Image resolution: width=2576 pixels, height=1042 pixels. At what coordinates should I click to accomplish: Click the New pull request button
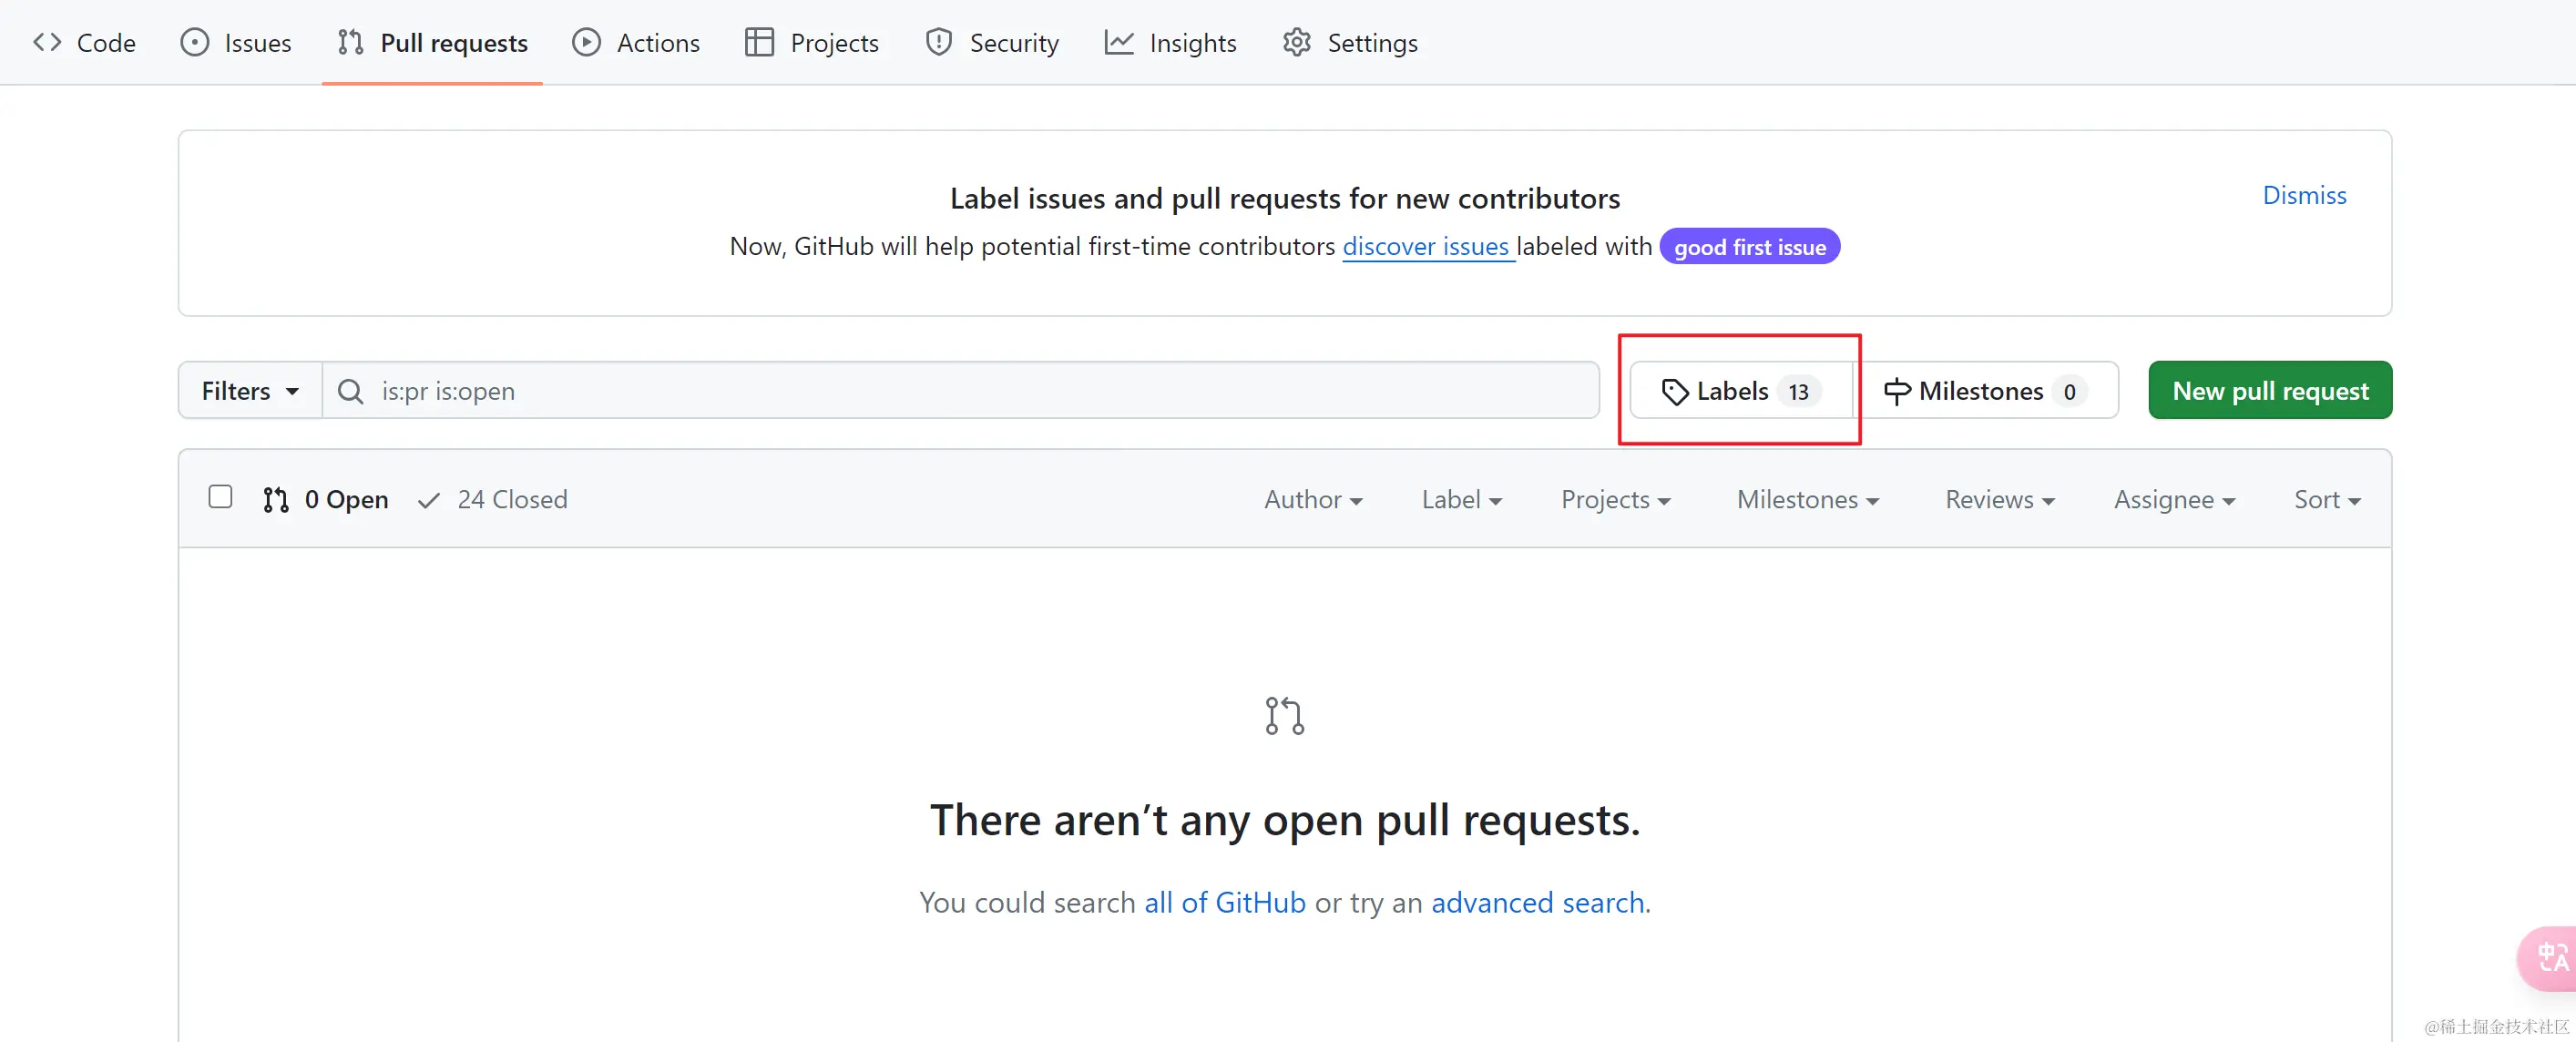point(2269,391)
